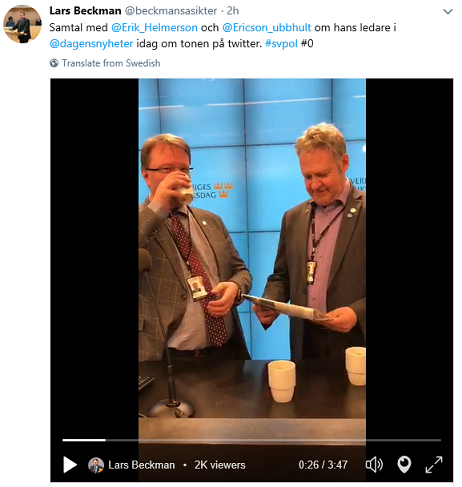
Task: Open the #svpol hashtag
Action: coord(281,44)
